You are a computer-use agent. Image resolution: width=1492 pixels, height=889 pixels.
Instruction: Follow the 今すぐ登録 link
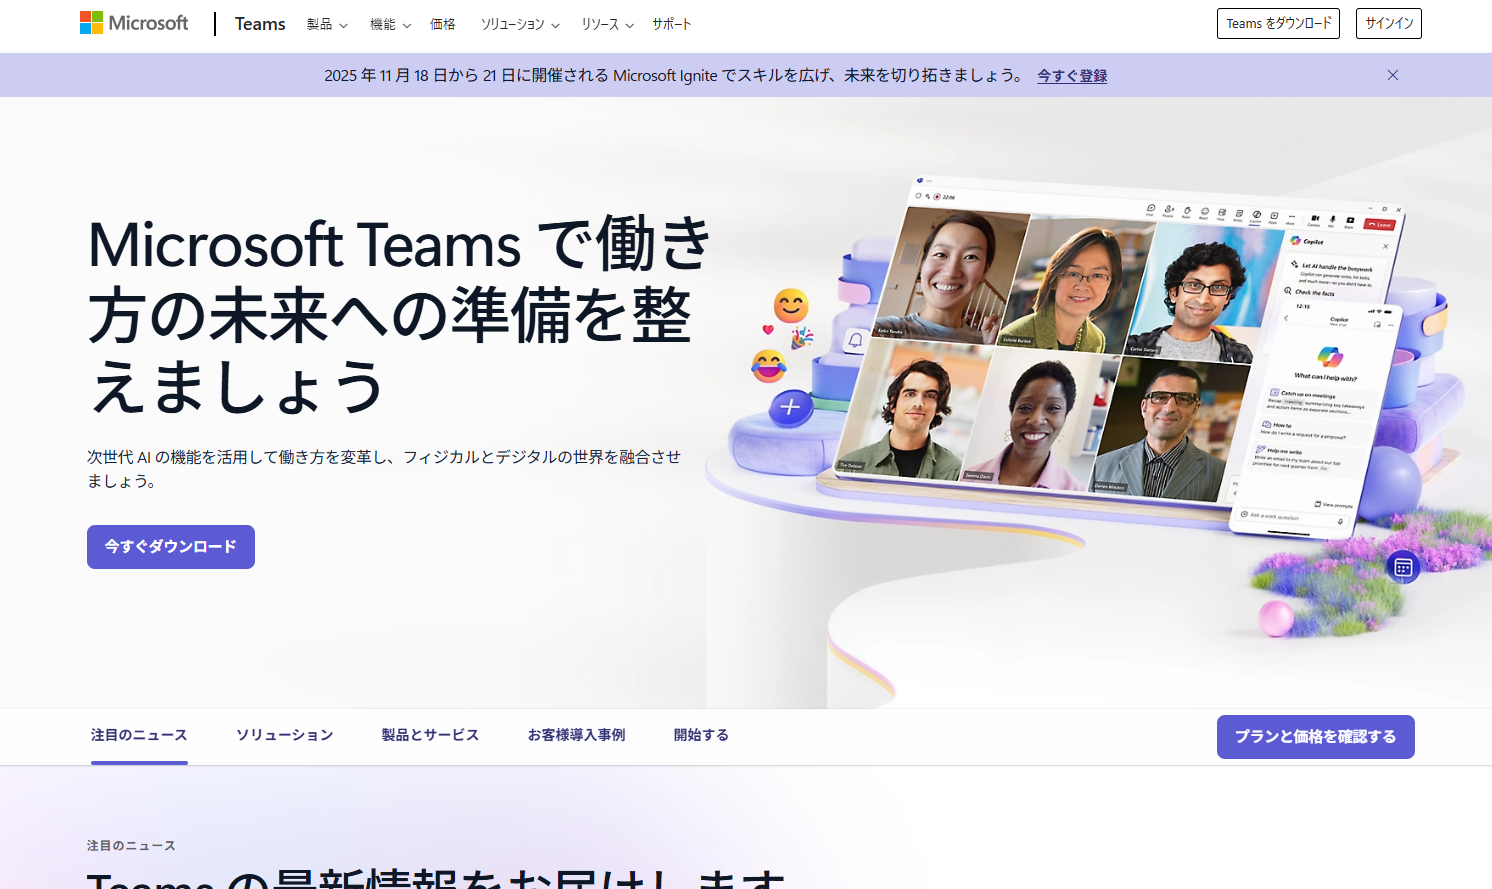[1071, 75]
